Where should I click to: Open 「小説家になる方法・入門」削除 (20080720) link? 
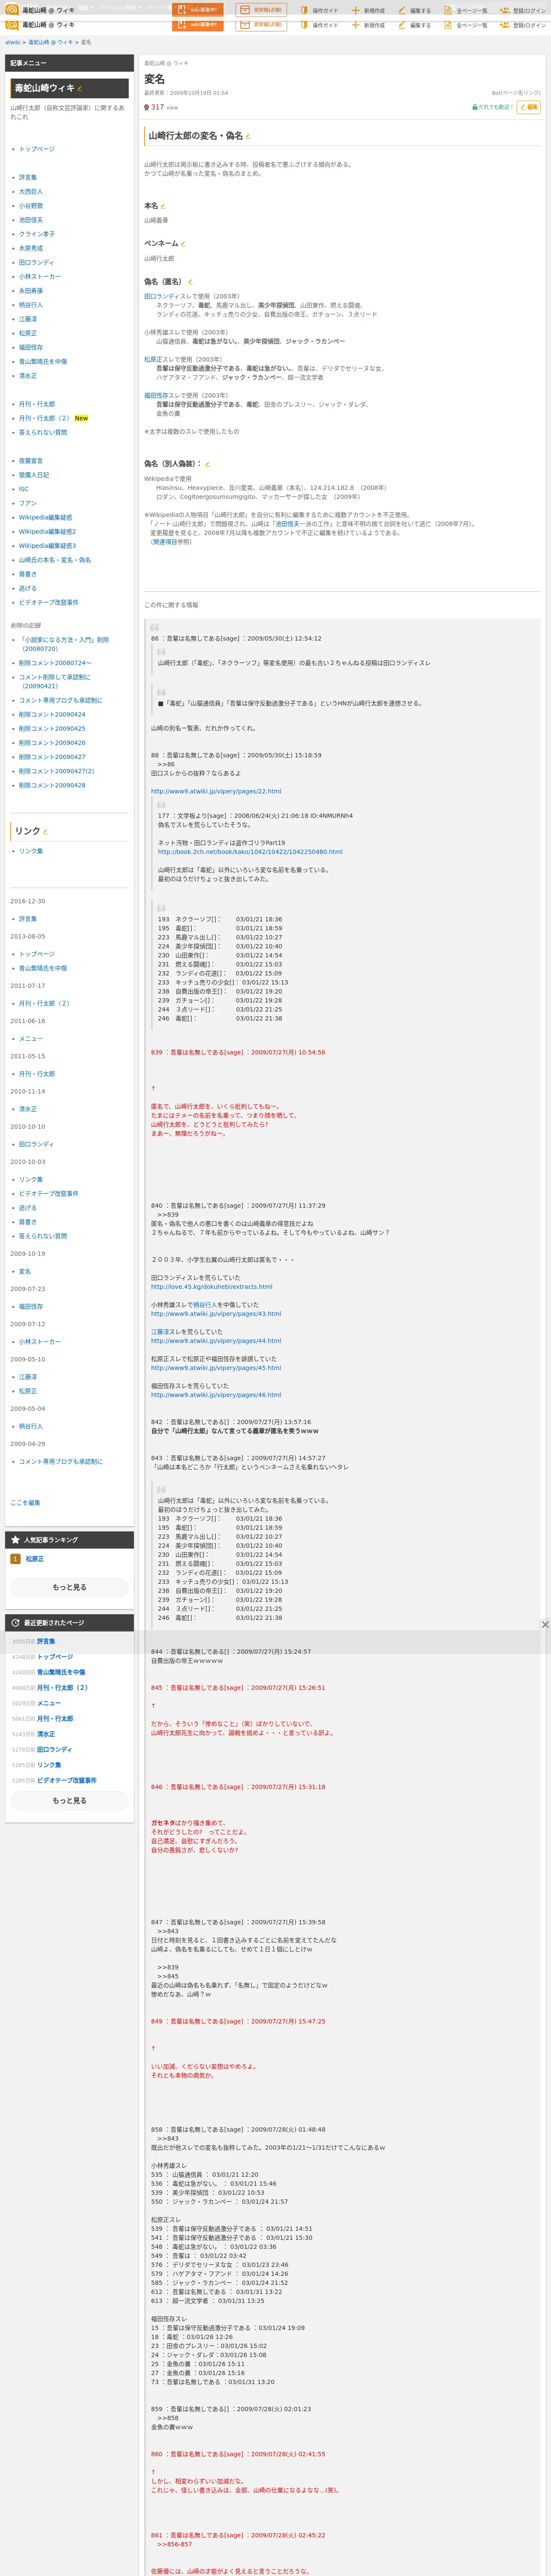pos(64,644)
